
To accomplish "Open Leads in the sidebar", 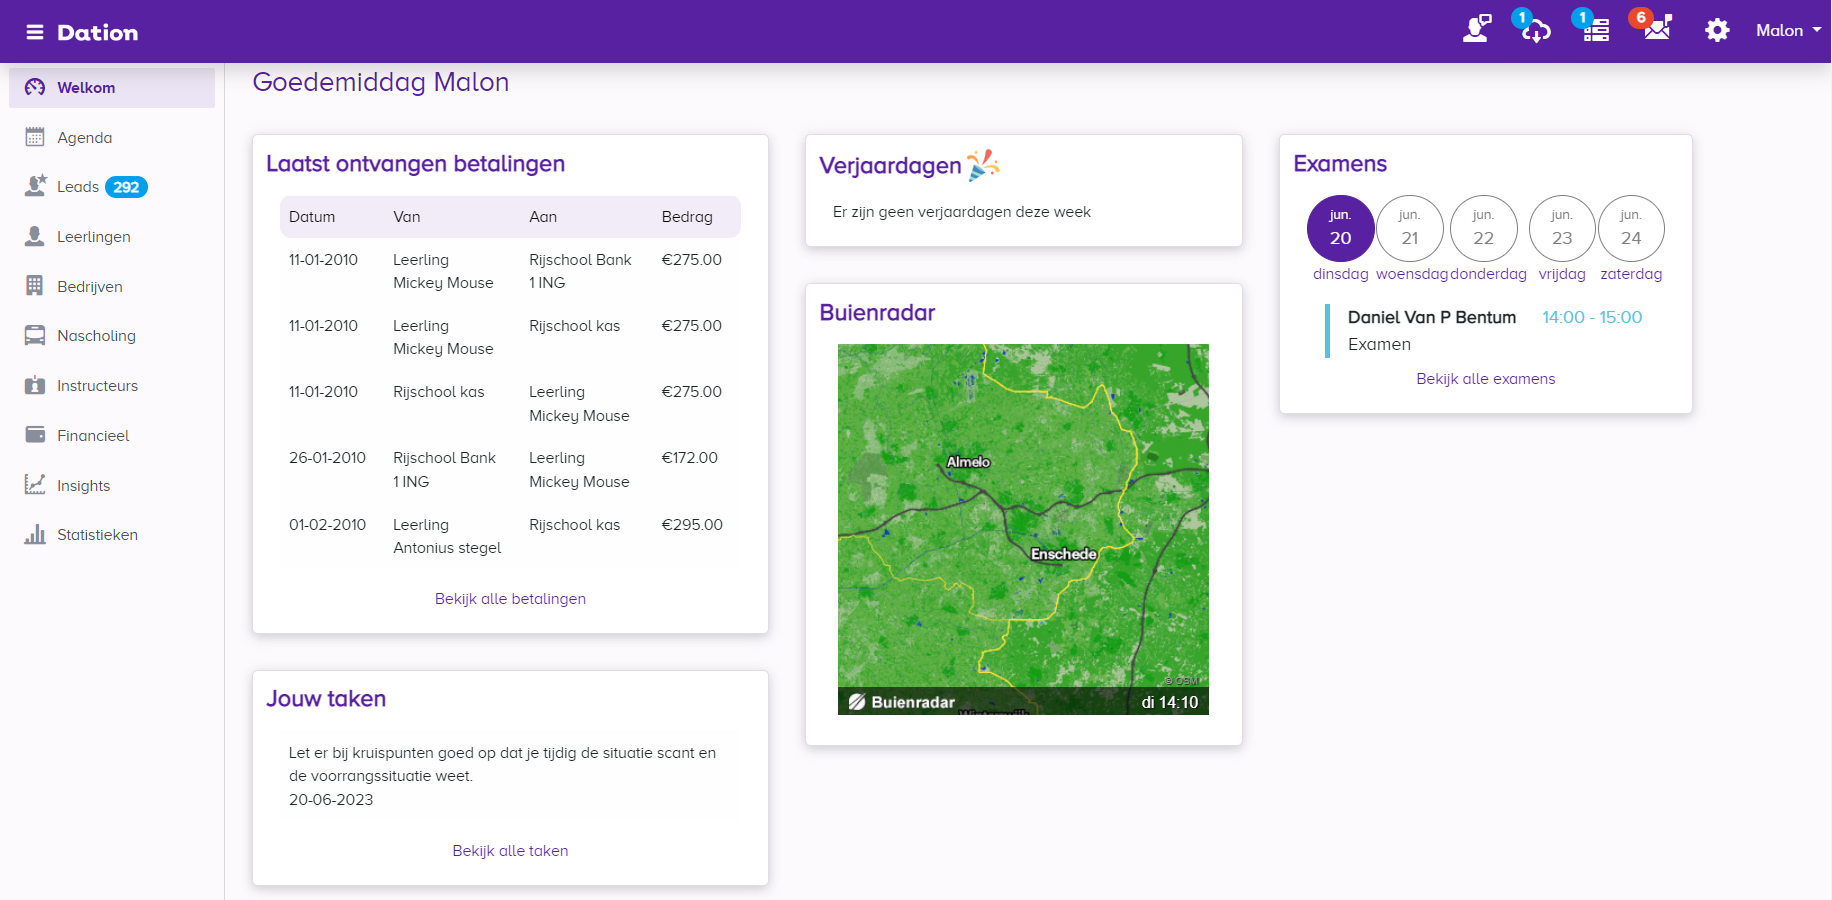I will tap(78, 187).
